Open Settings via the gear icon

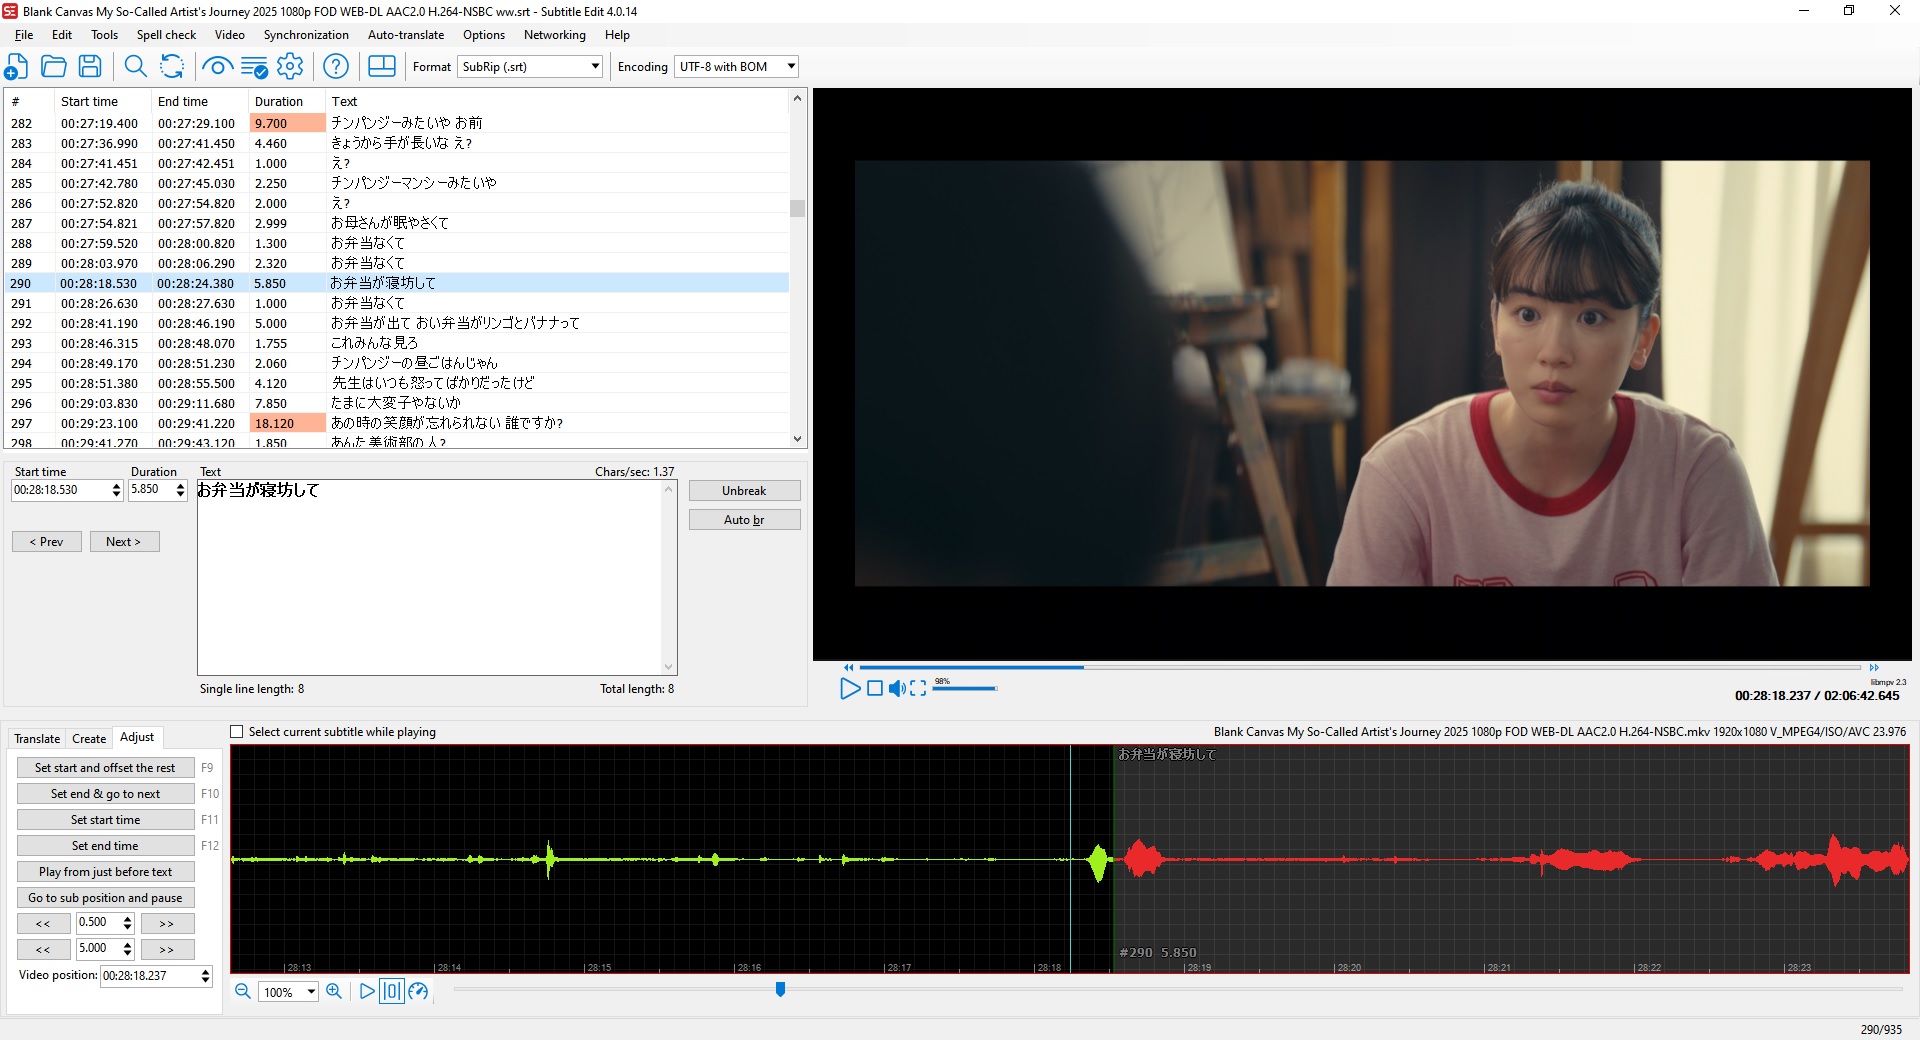290,67
